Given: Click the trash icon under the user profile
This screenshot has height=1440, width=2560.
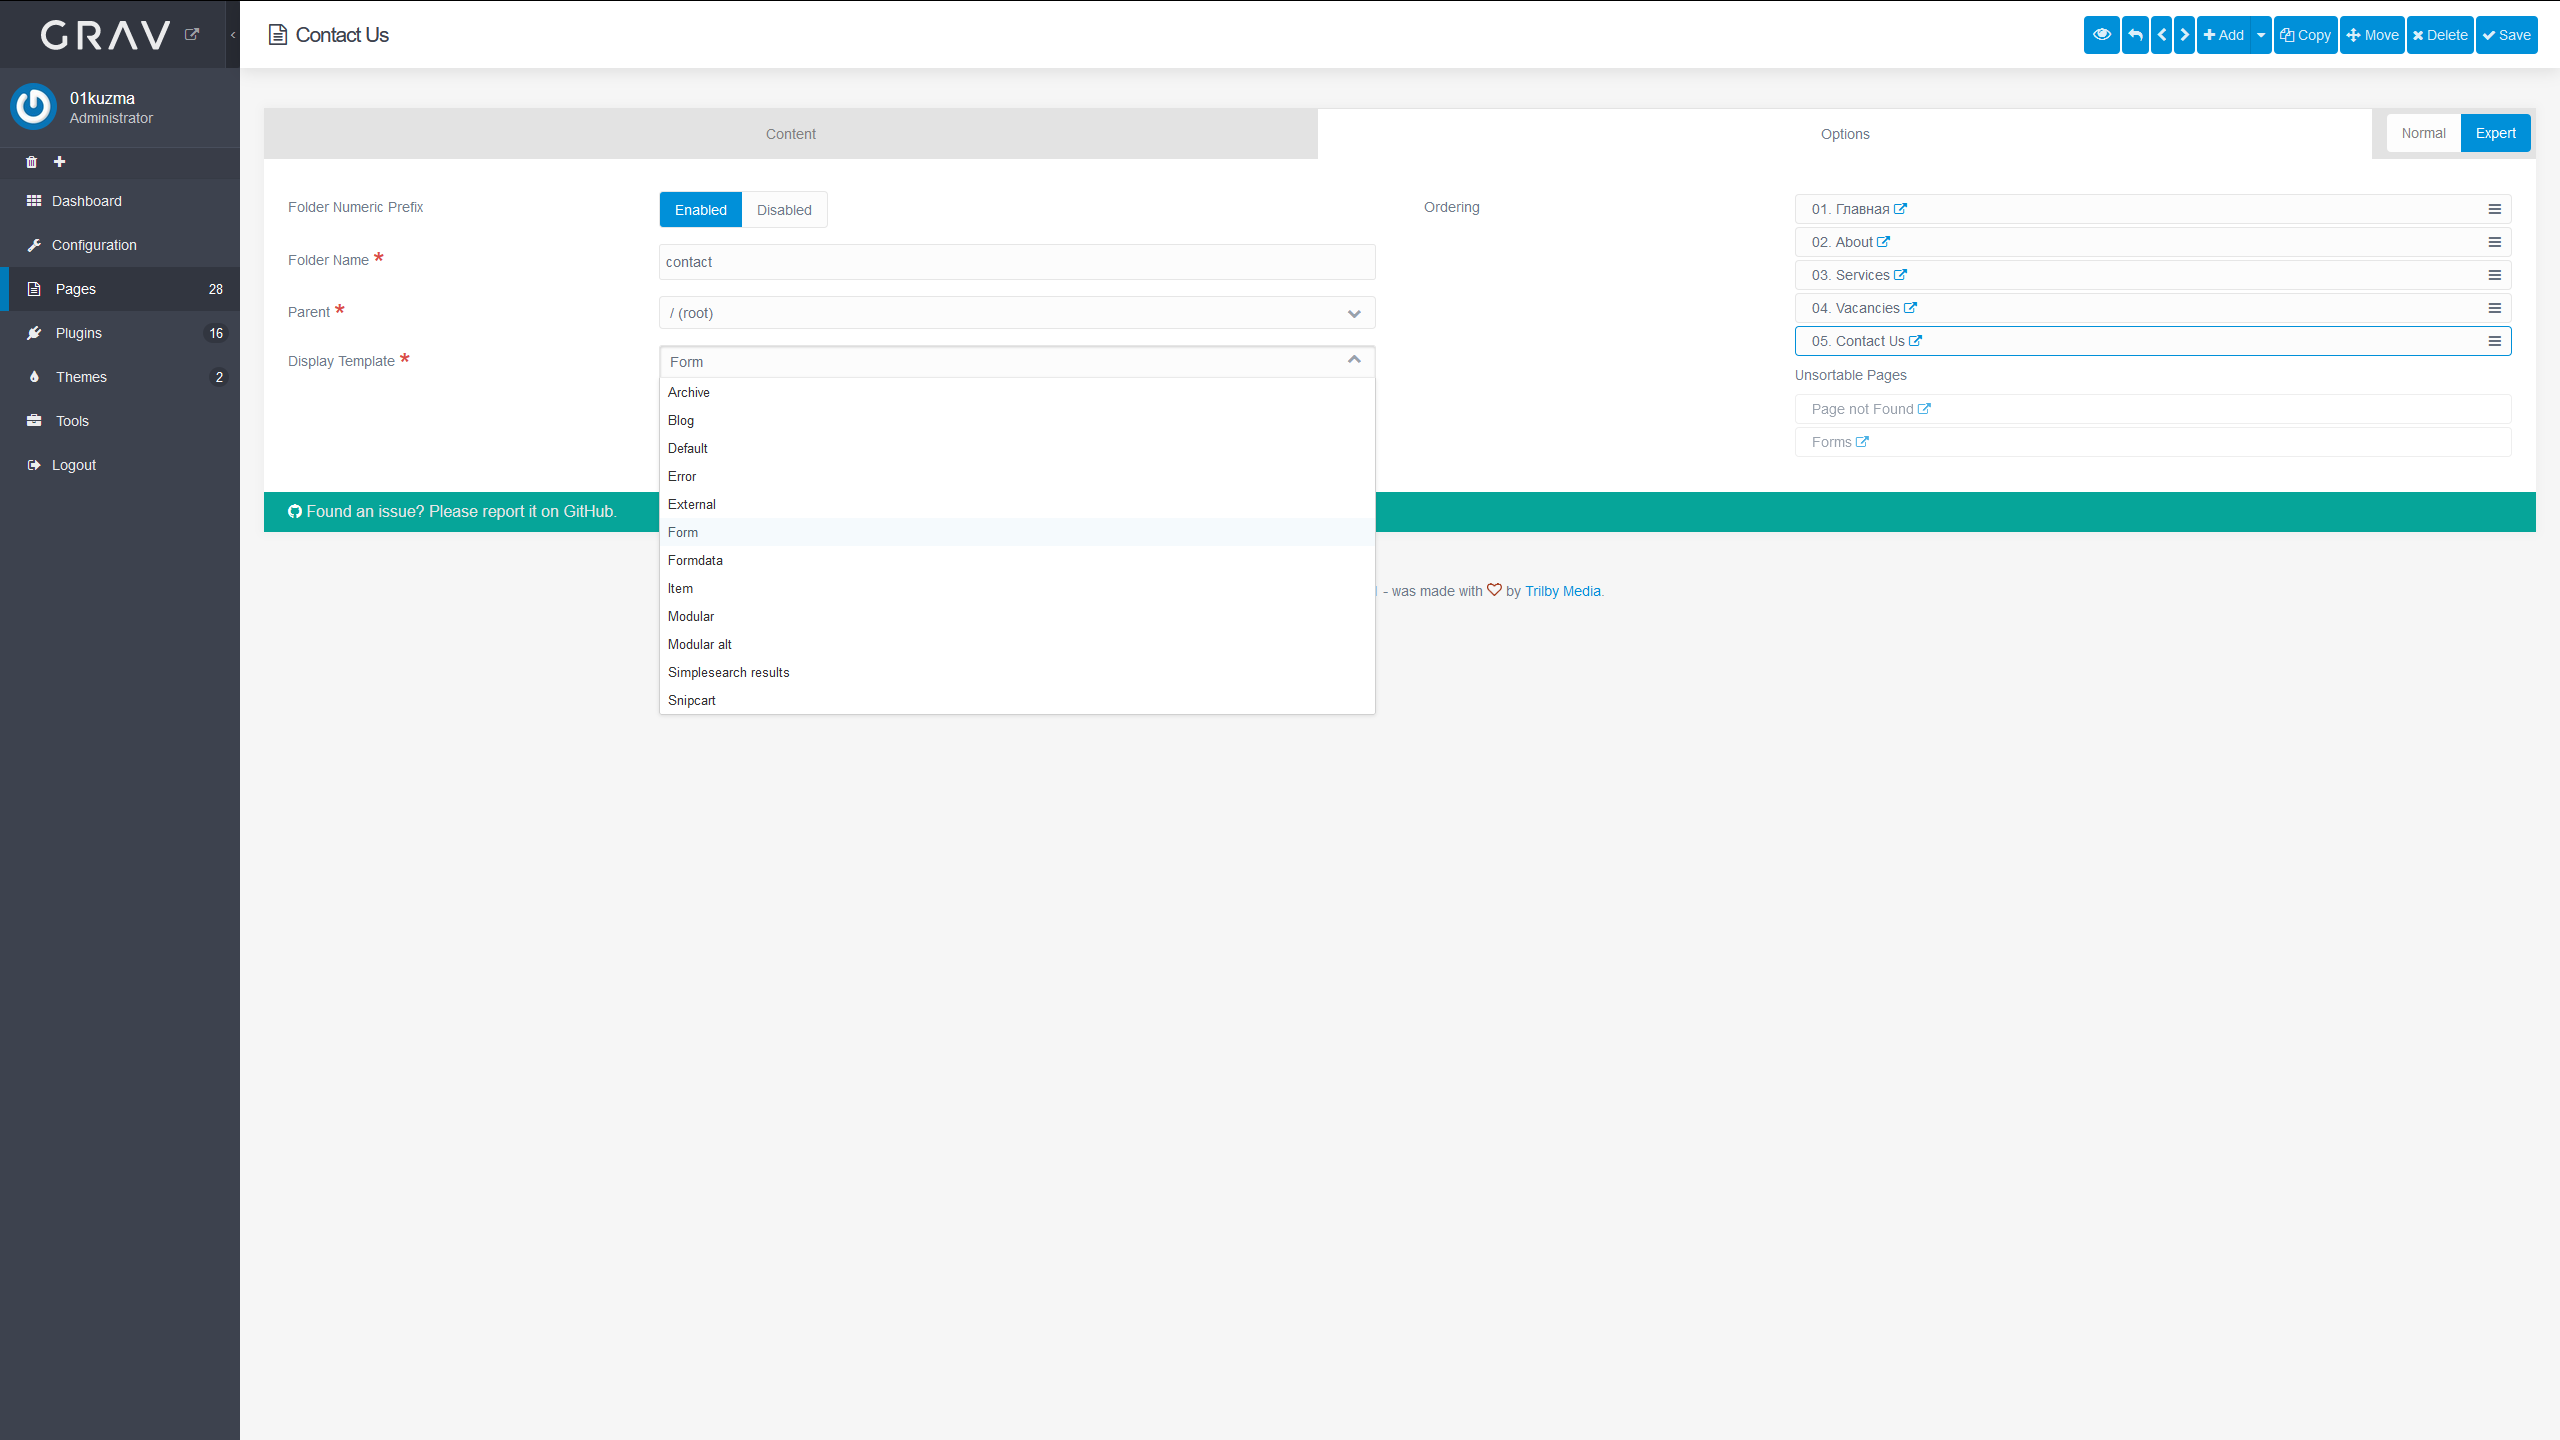Looking at the screenshot, I should coord(31,162).
